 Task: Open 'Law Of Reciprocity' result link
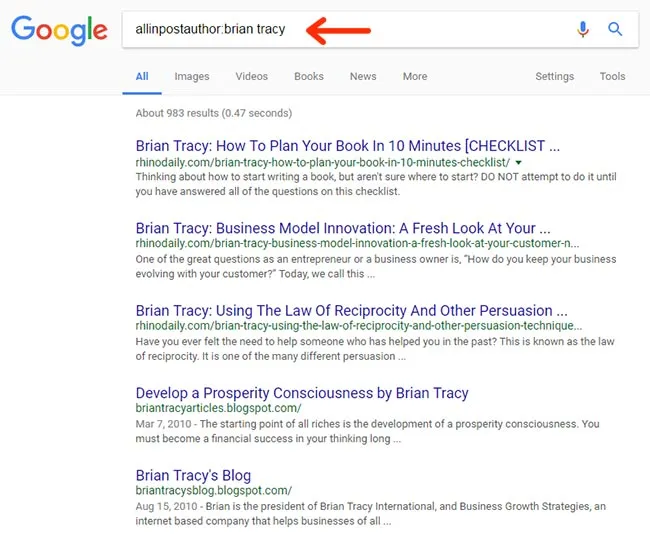[x=351, y=311]
